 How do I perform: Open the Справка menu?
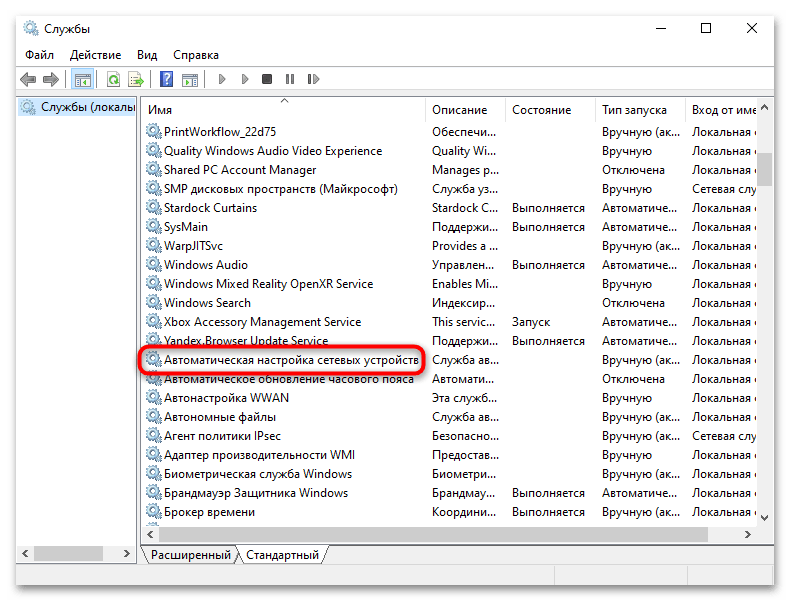coord(195,55)
